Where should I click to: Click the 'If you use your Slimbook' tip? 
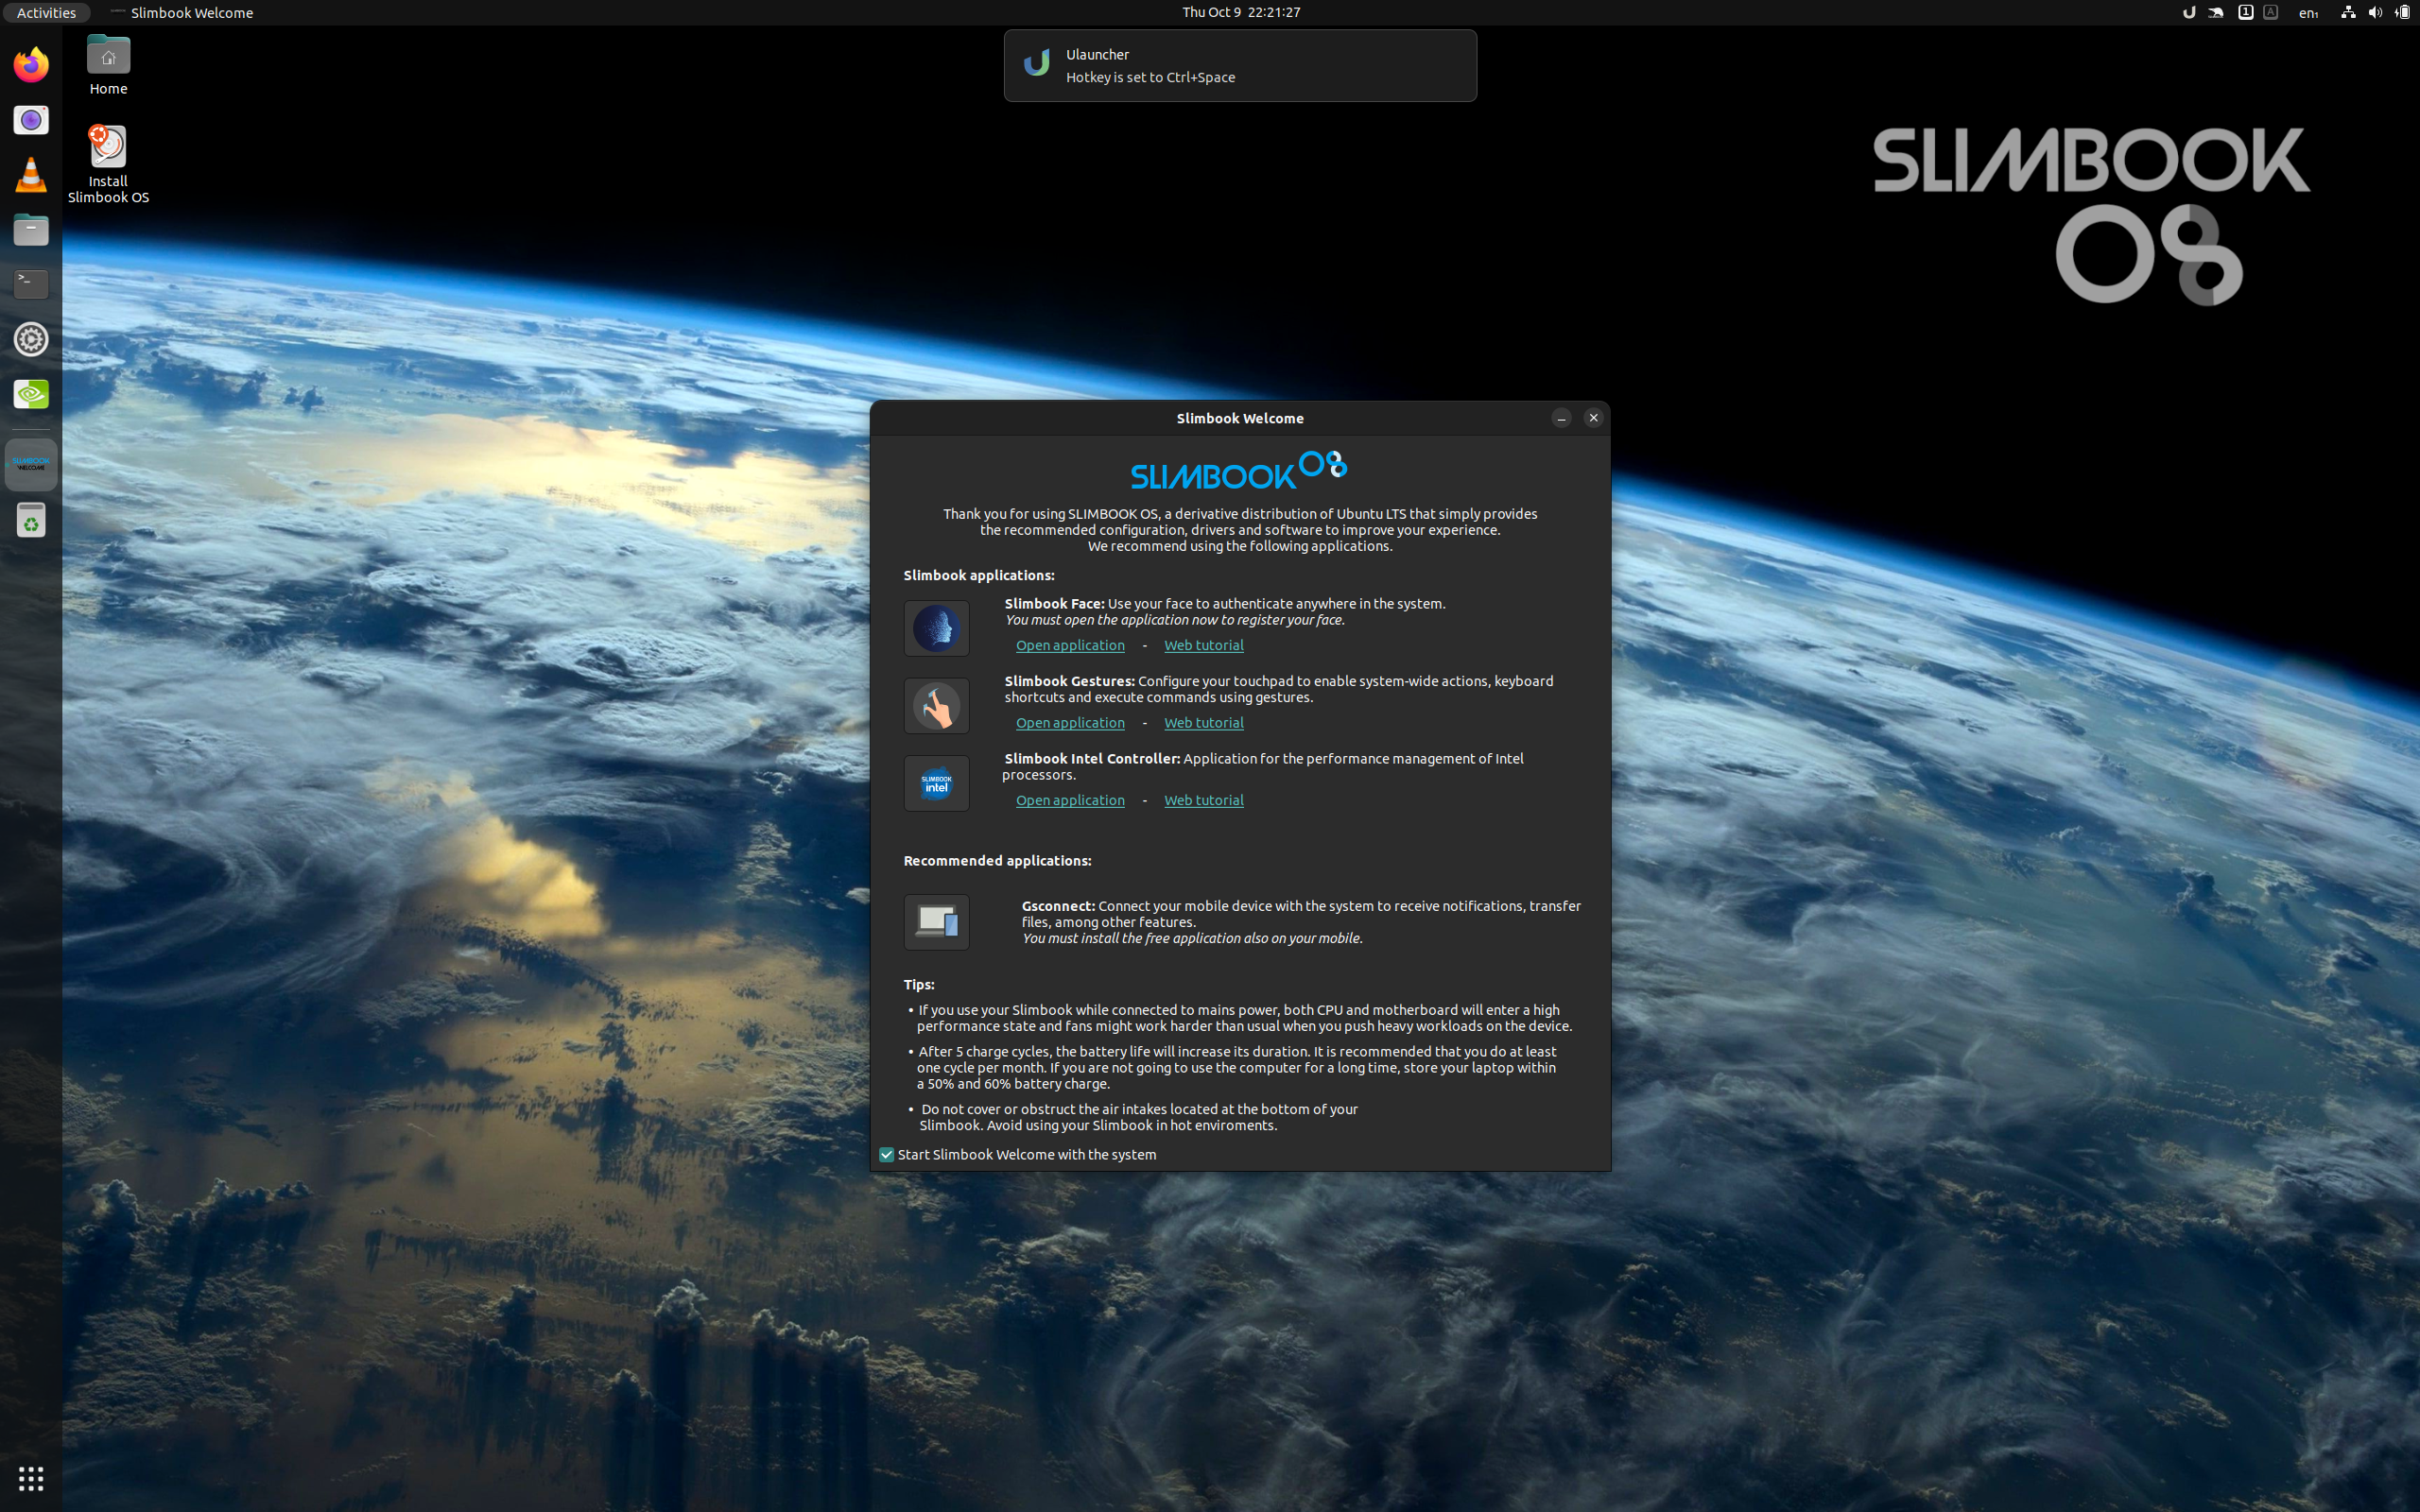click(x=1240, y=1018)
